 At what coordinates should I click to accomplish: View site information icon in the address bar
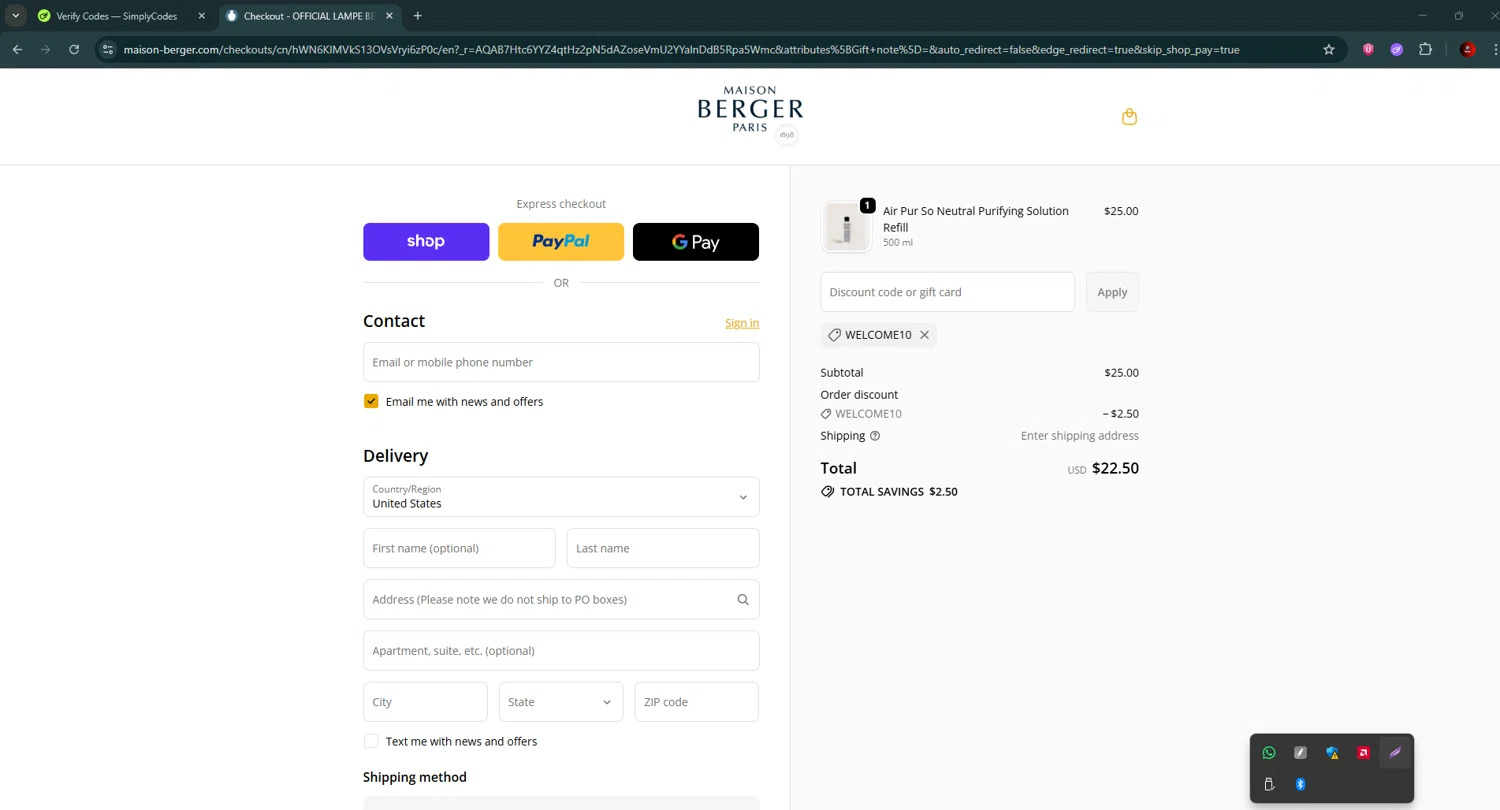pyautogui.click(x=108, y=49)
